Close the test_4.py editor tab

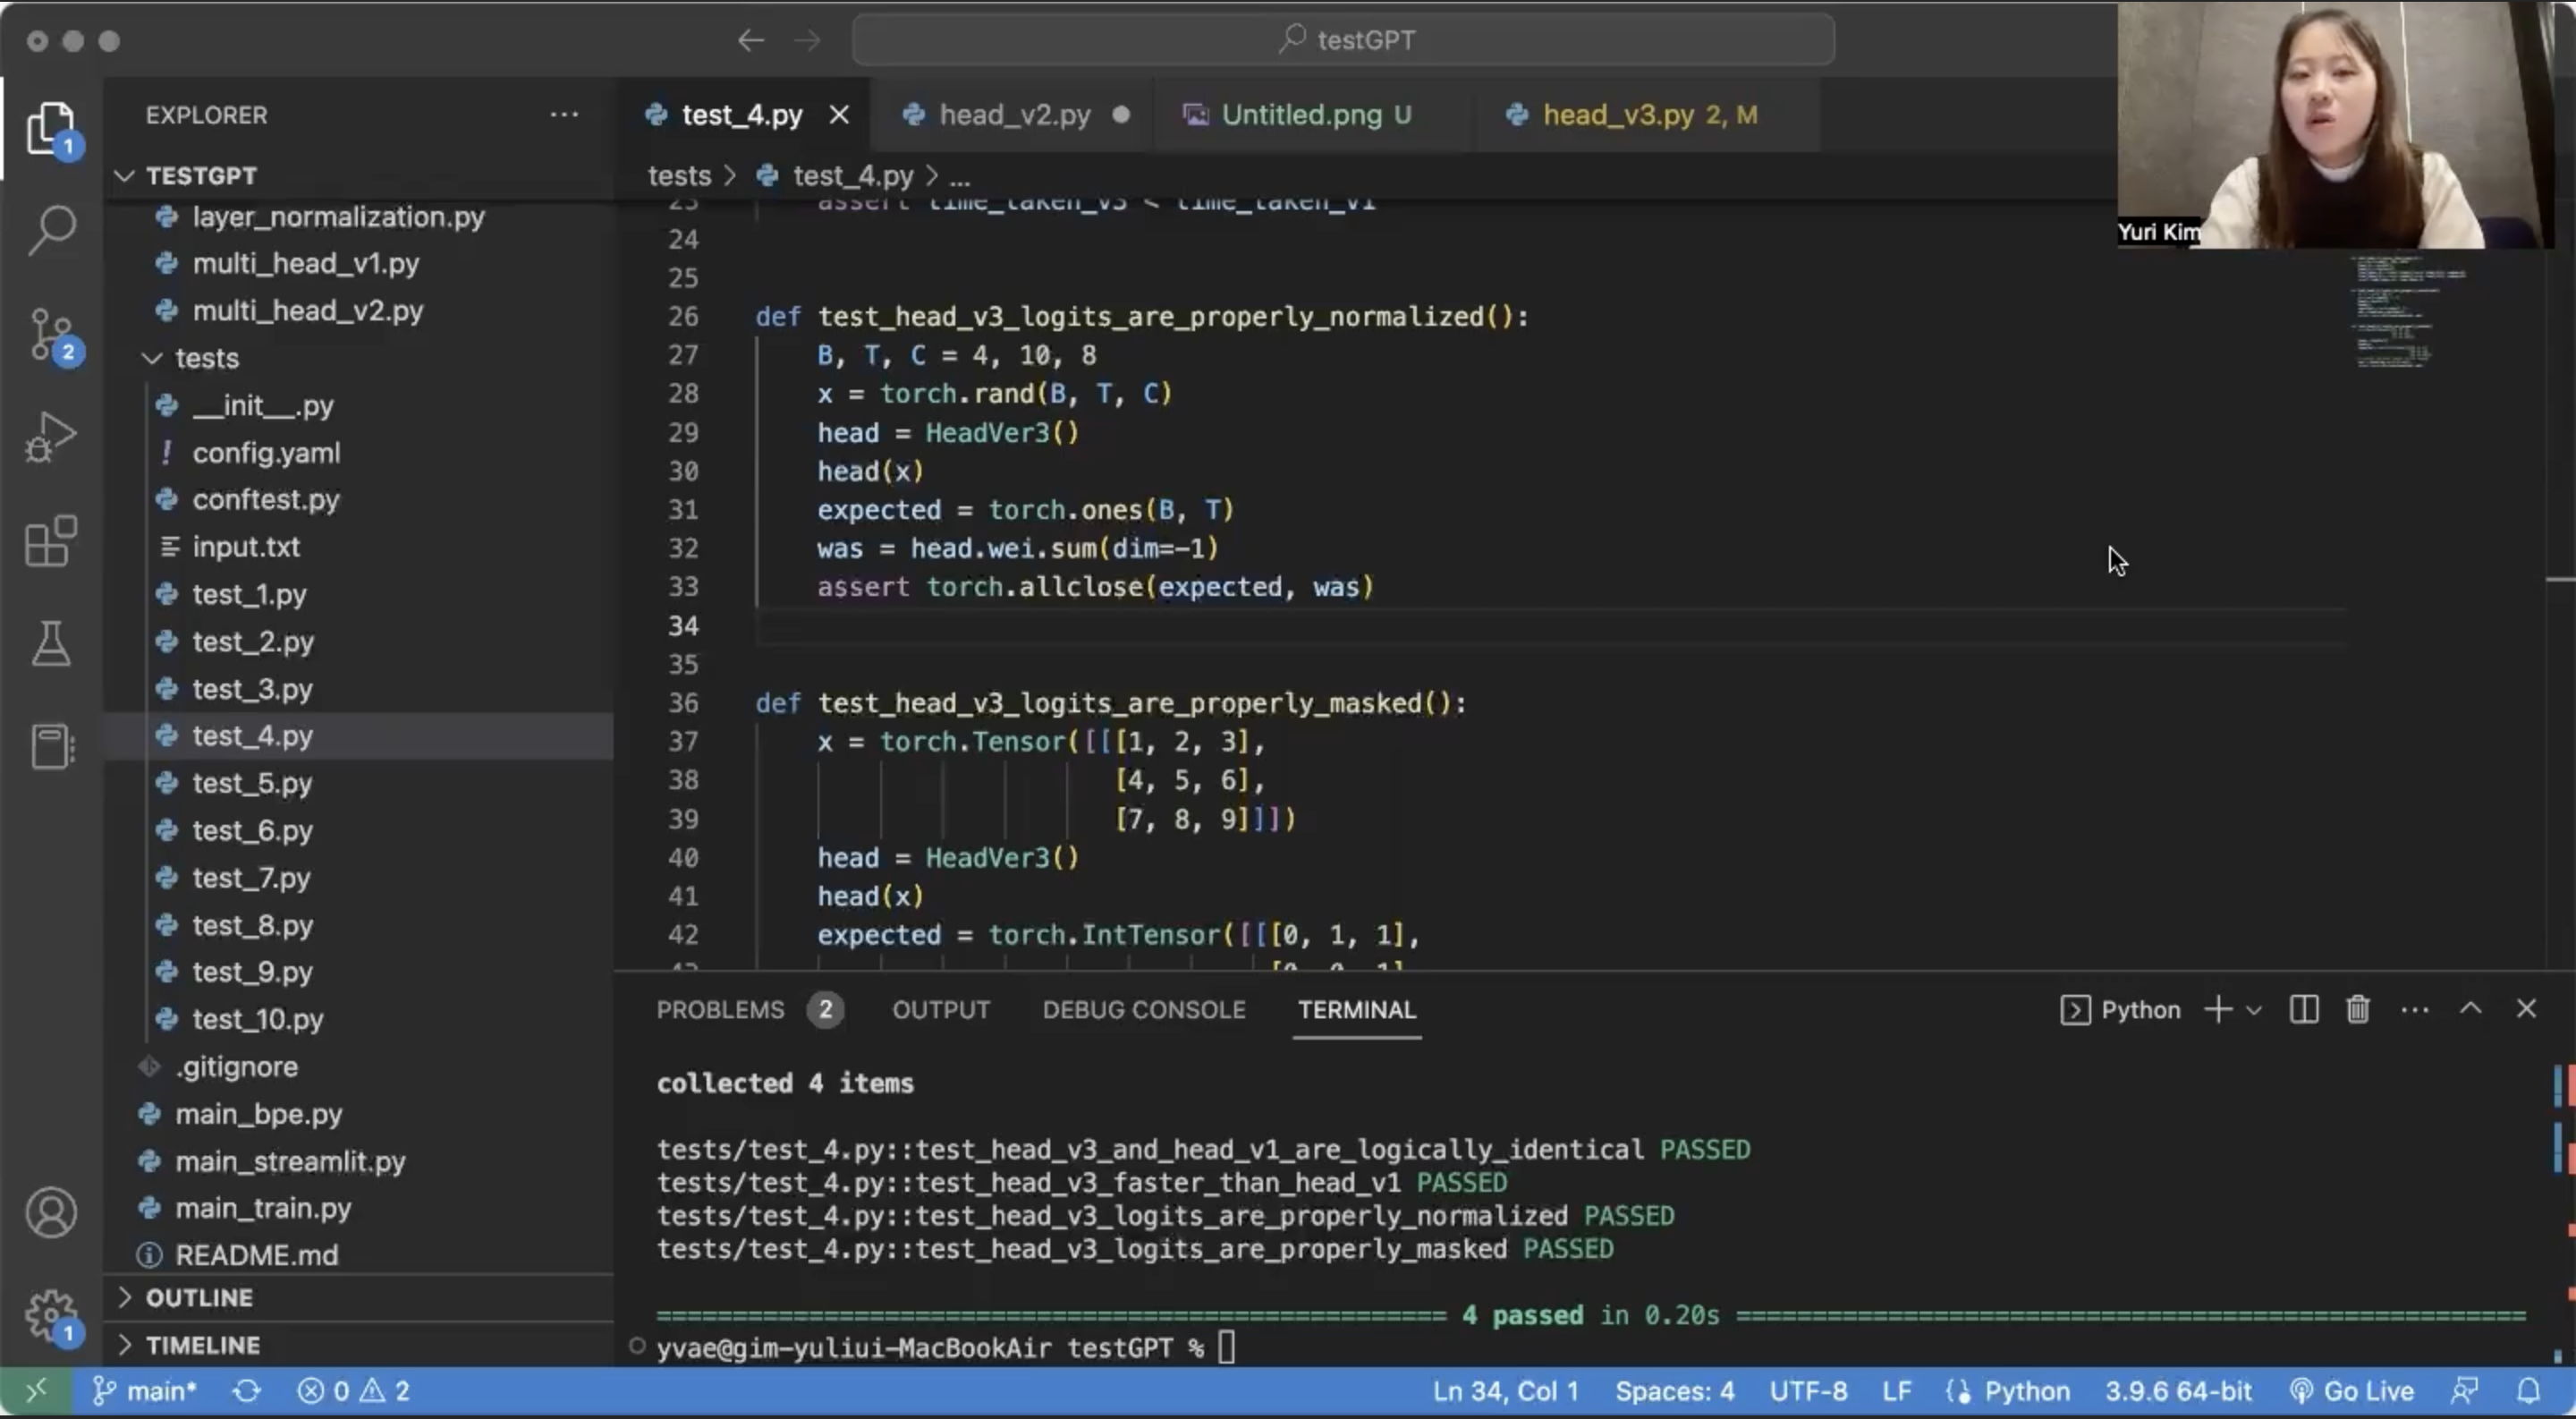click(839, 115)
